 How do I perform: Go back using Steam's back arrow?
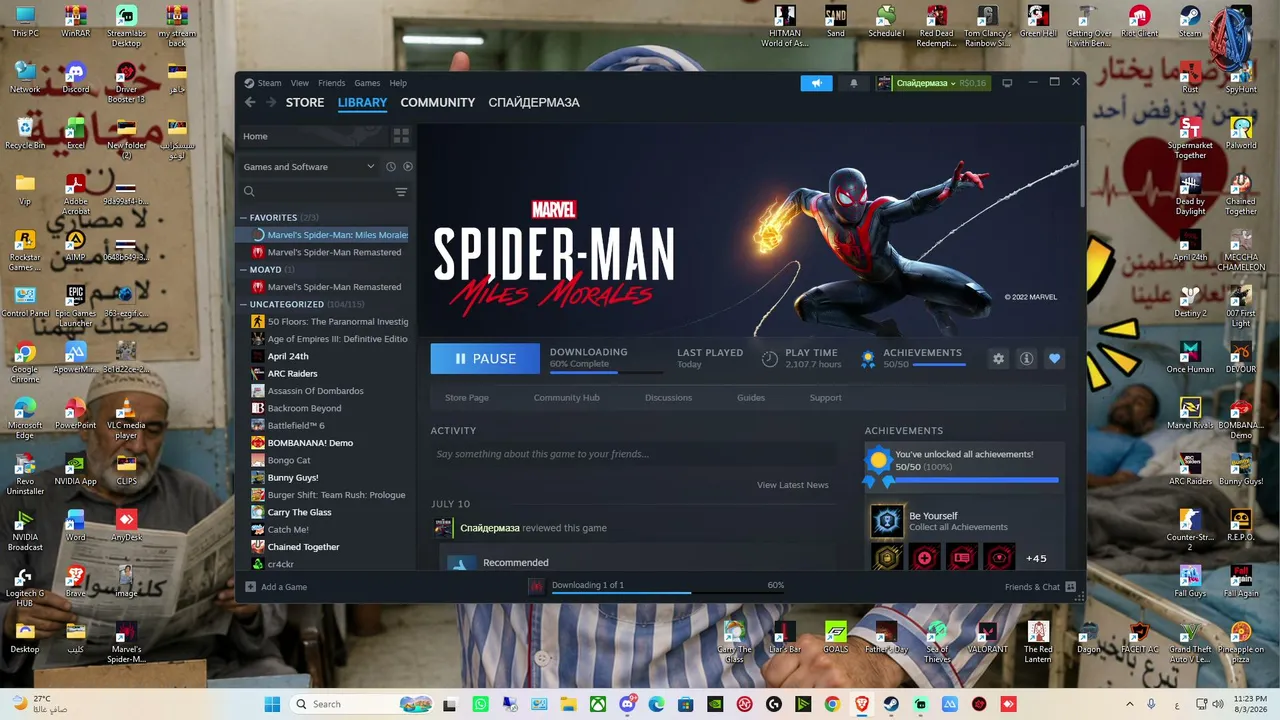click(x=250, y=102)
